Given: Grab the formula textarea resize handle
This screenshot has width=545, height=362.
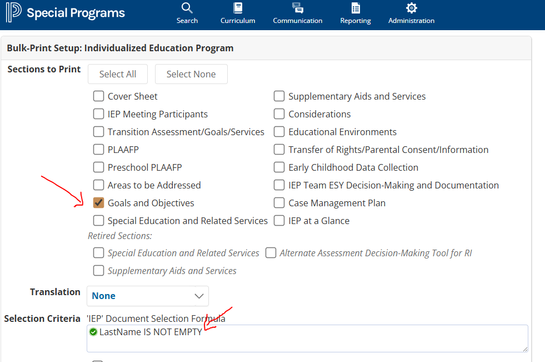Looking at the screenshot, I should click(x=525, y=349).
